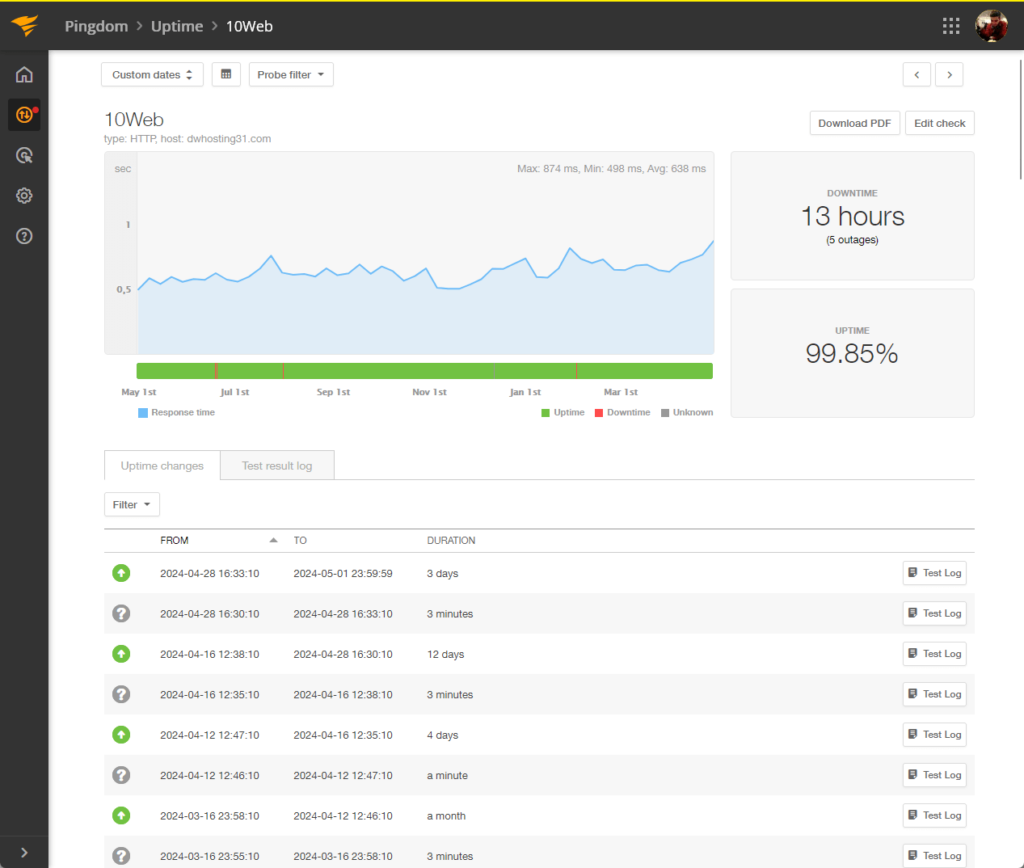The image size is (1024, 868).
Task: Click unknown status icon for a minute row
Action: click(121, 775)
